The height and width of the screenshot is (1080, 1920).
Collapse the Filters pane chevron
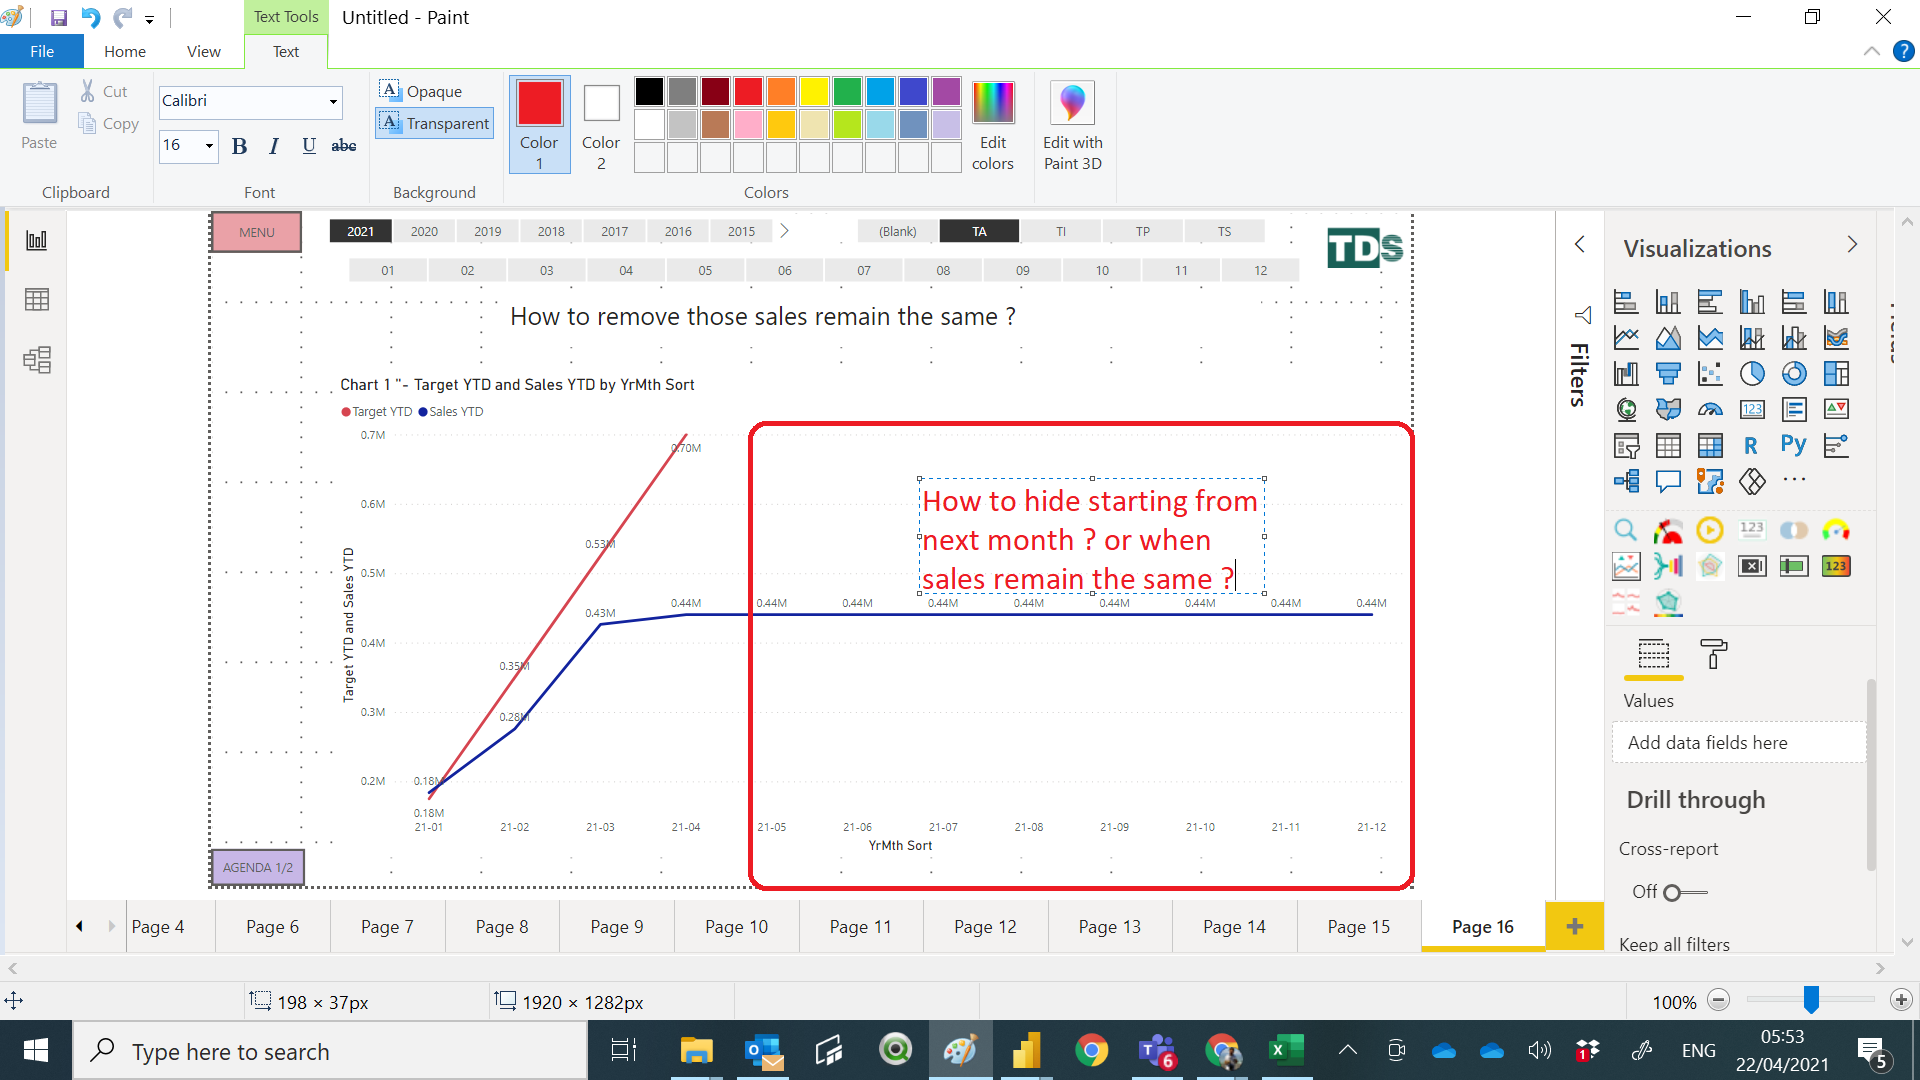point(1580,244)
